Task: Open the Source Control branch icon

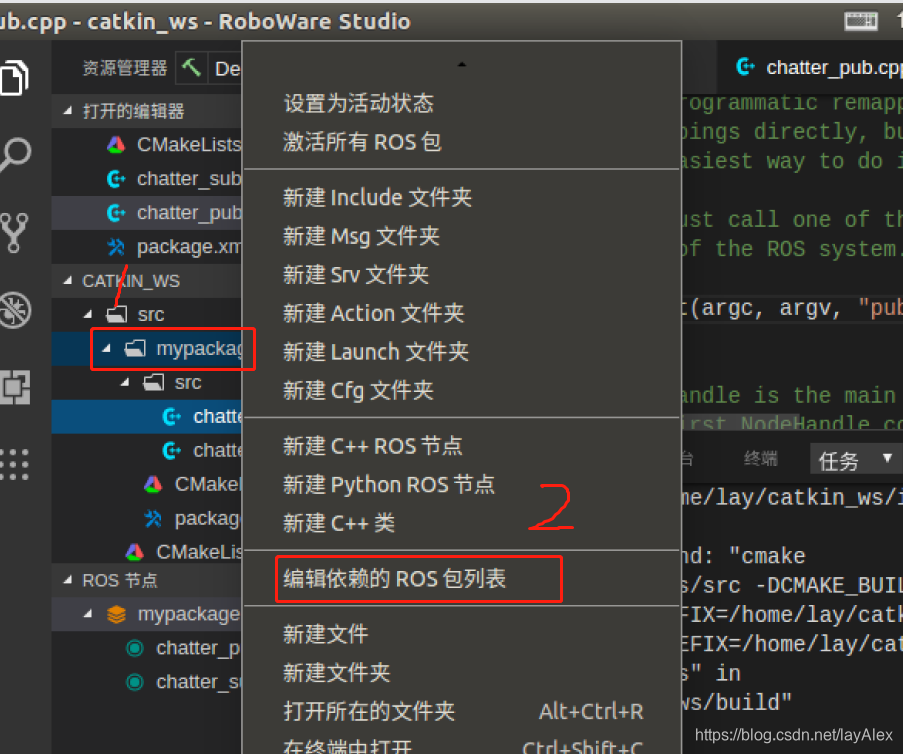Action: pyautogui.click(x=14, y=233)
